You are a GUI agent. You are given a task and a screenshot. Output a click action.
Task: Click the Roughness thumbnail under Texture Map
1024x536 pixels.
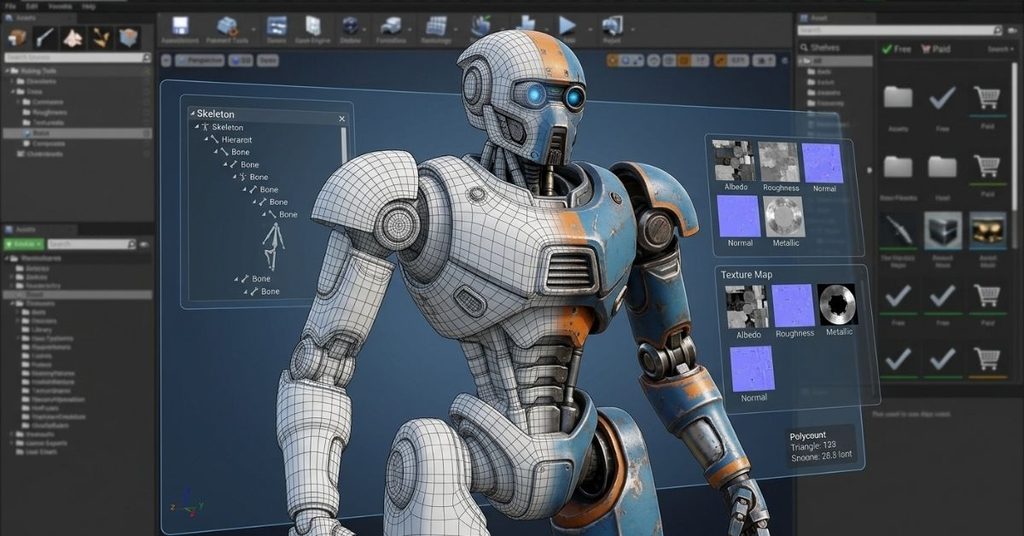793,306
